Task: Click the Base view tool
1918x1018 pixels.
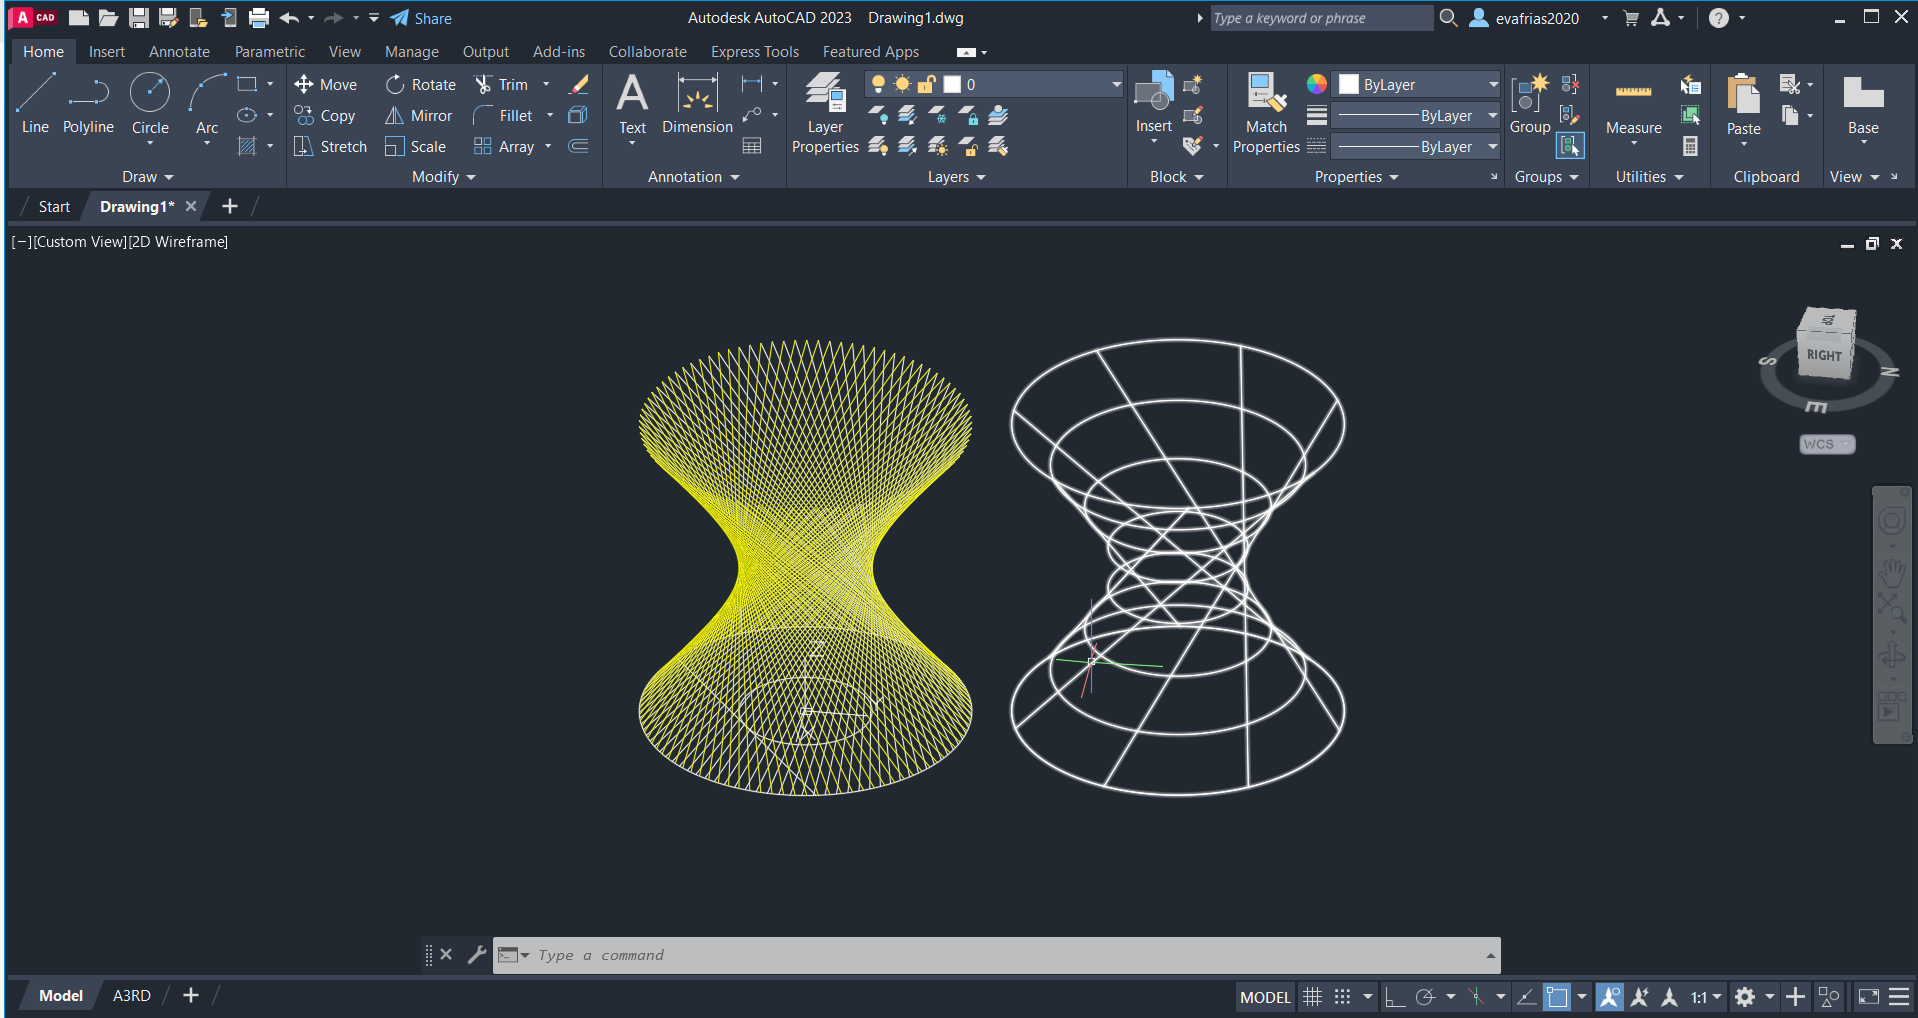Action: point(1863,104)
